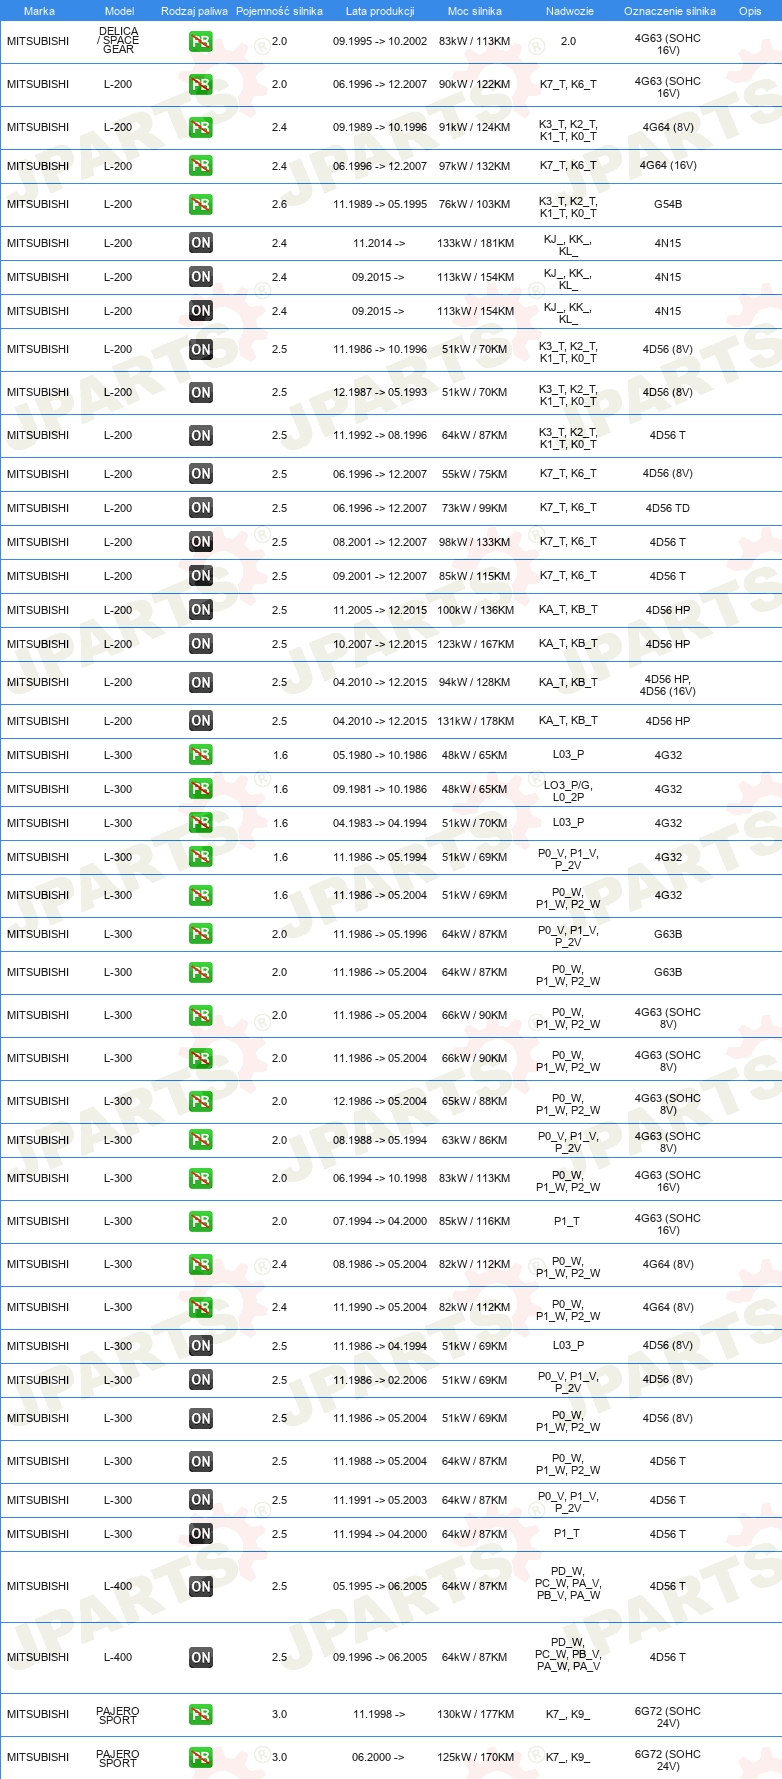Click the PB icon for L-300 63kW / 86KM

point(201,1140)
